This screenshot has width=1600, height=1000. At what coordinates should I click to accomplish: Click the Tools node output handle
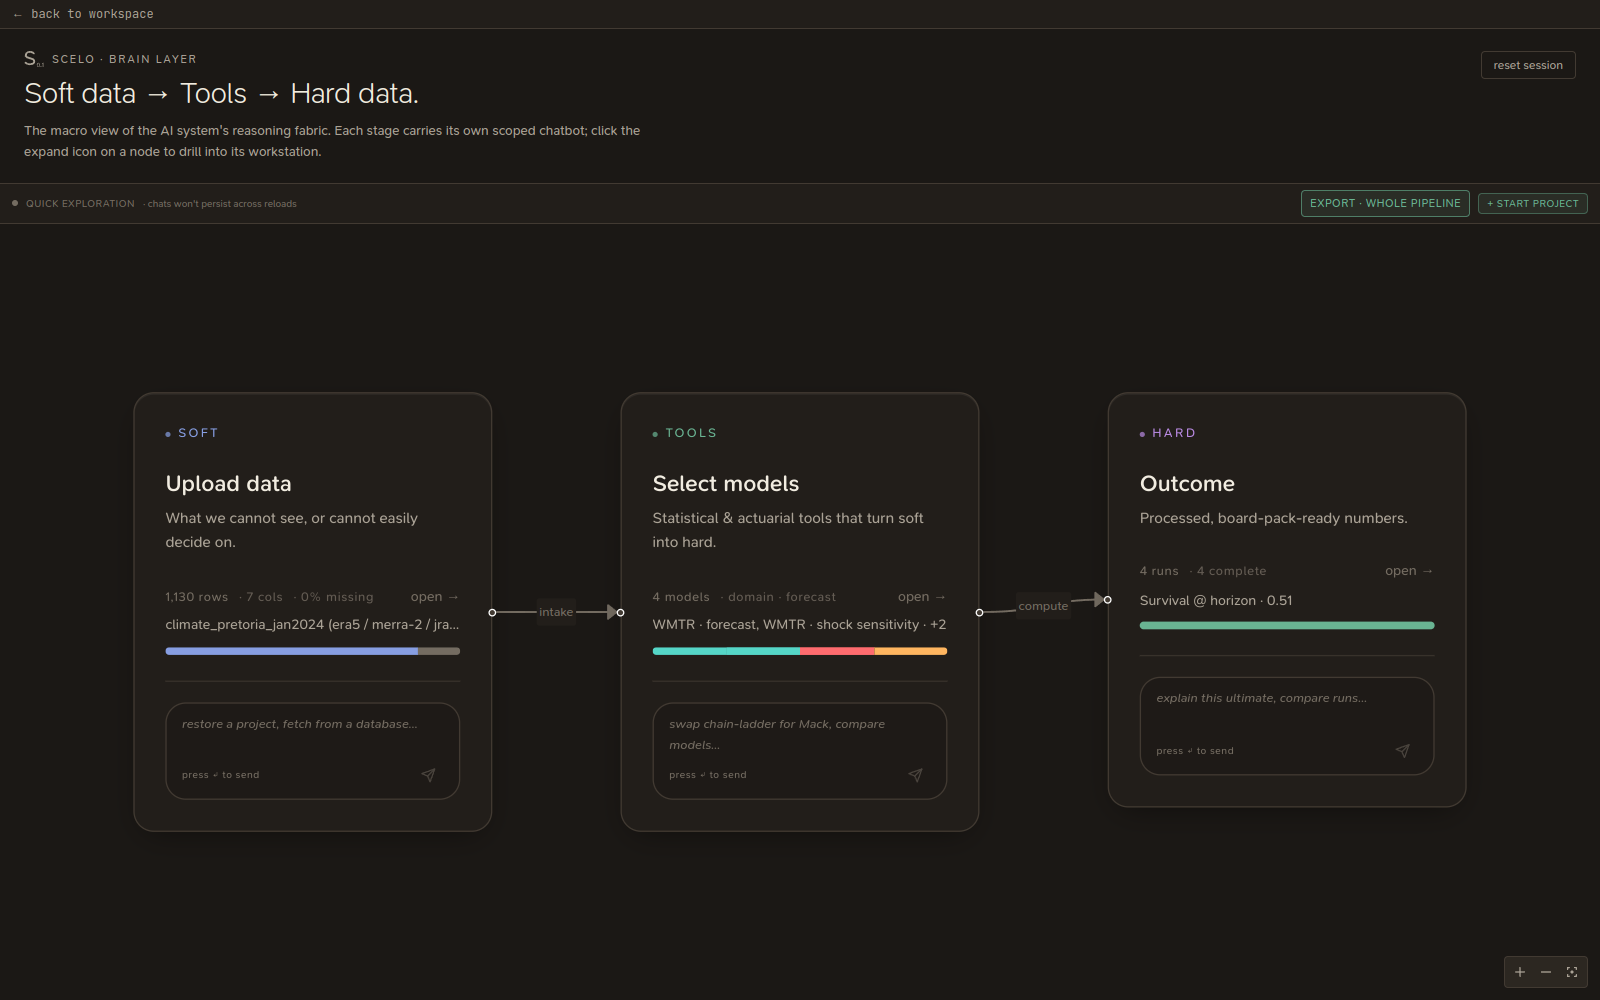pyautogui.click(x=979, y=612)
